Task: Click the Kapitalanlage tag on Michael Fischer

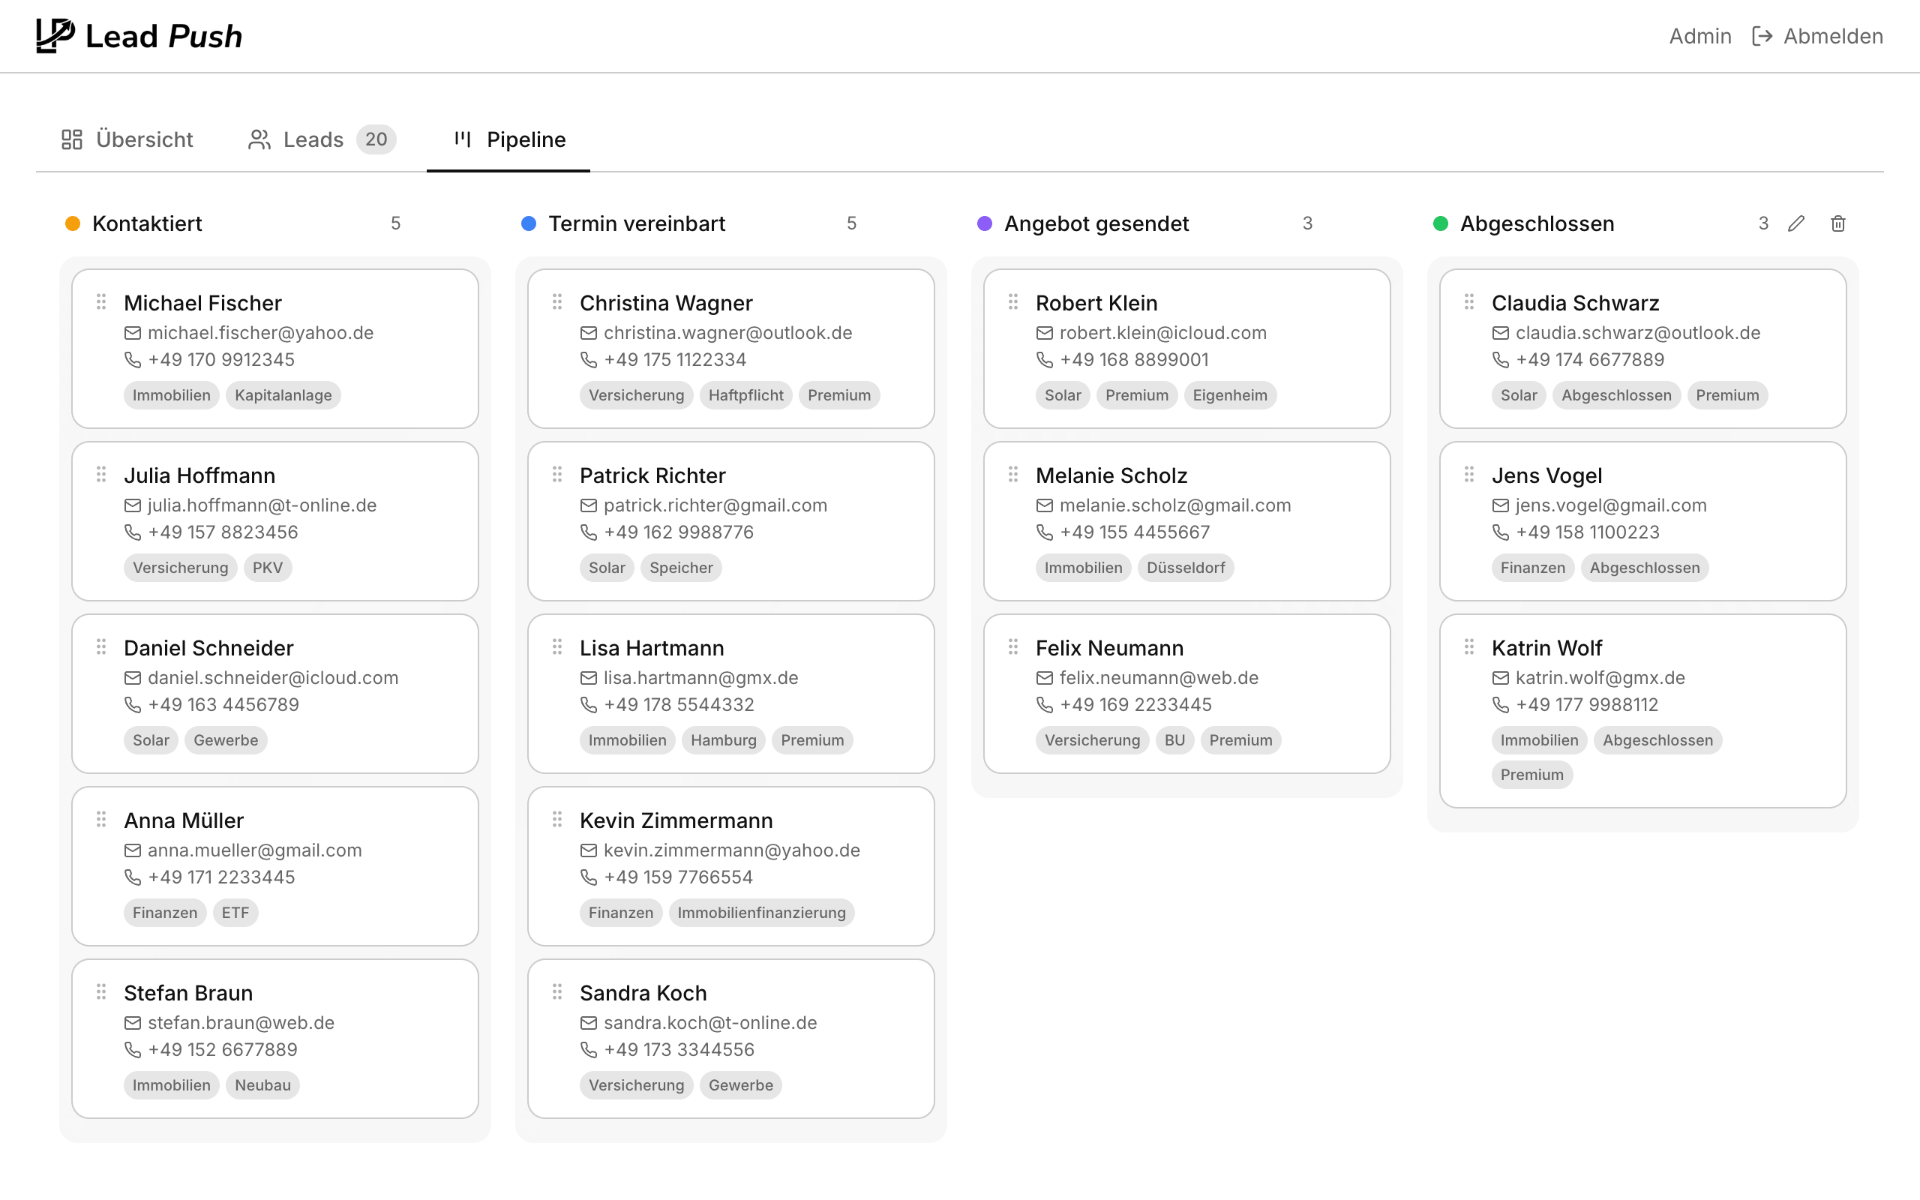Action: click(283, 396)
